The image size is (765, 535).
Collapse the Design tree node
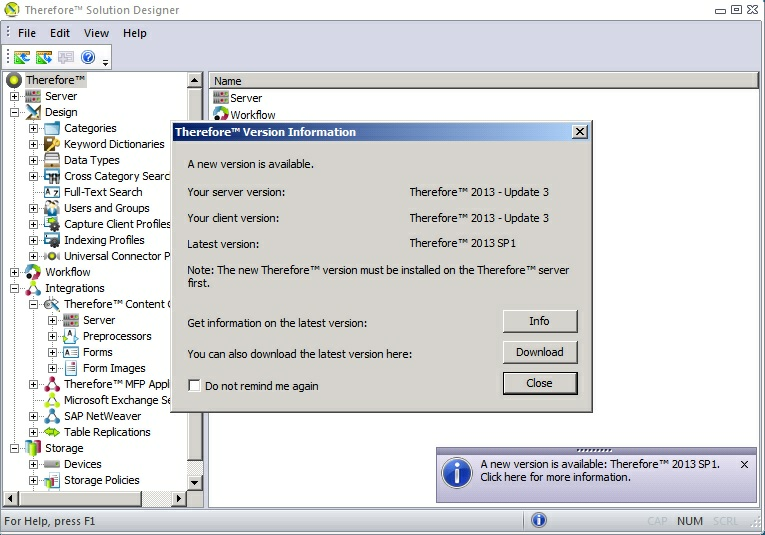[x=15, y=112]
